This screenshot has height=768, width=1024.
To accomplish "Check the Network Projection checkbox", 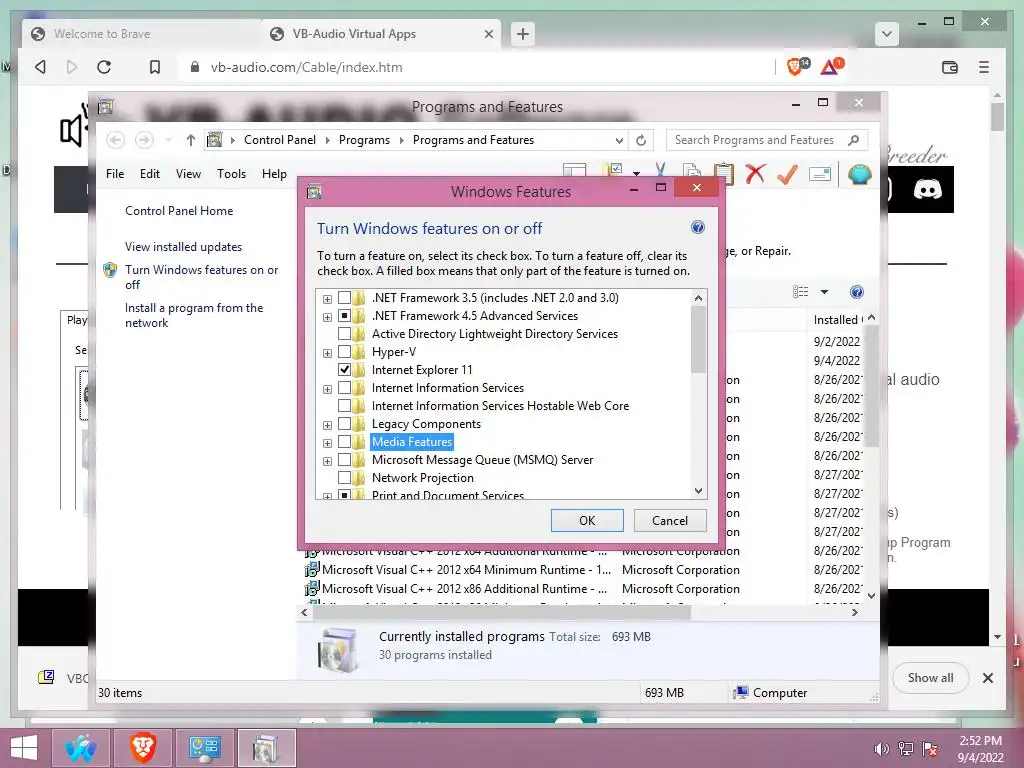I will coord(344,478).
